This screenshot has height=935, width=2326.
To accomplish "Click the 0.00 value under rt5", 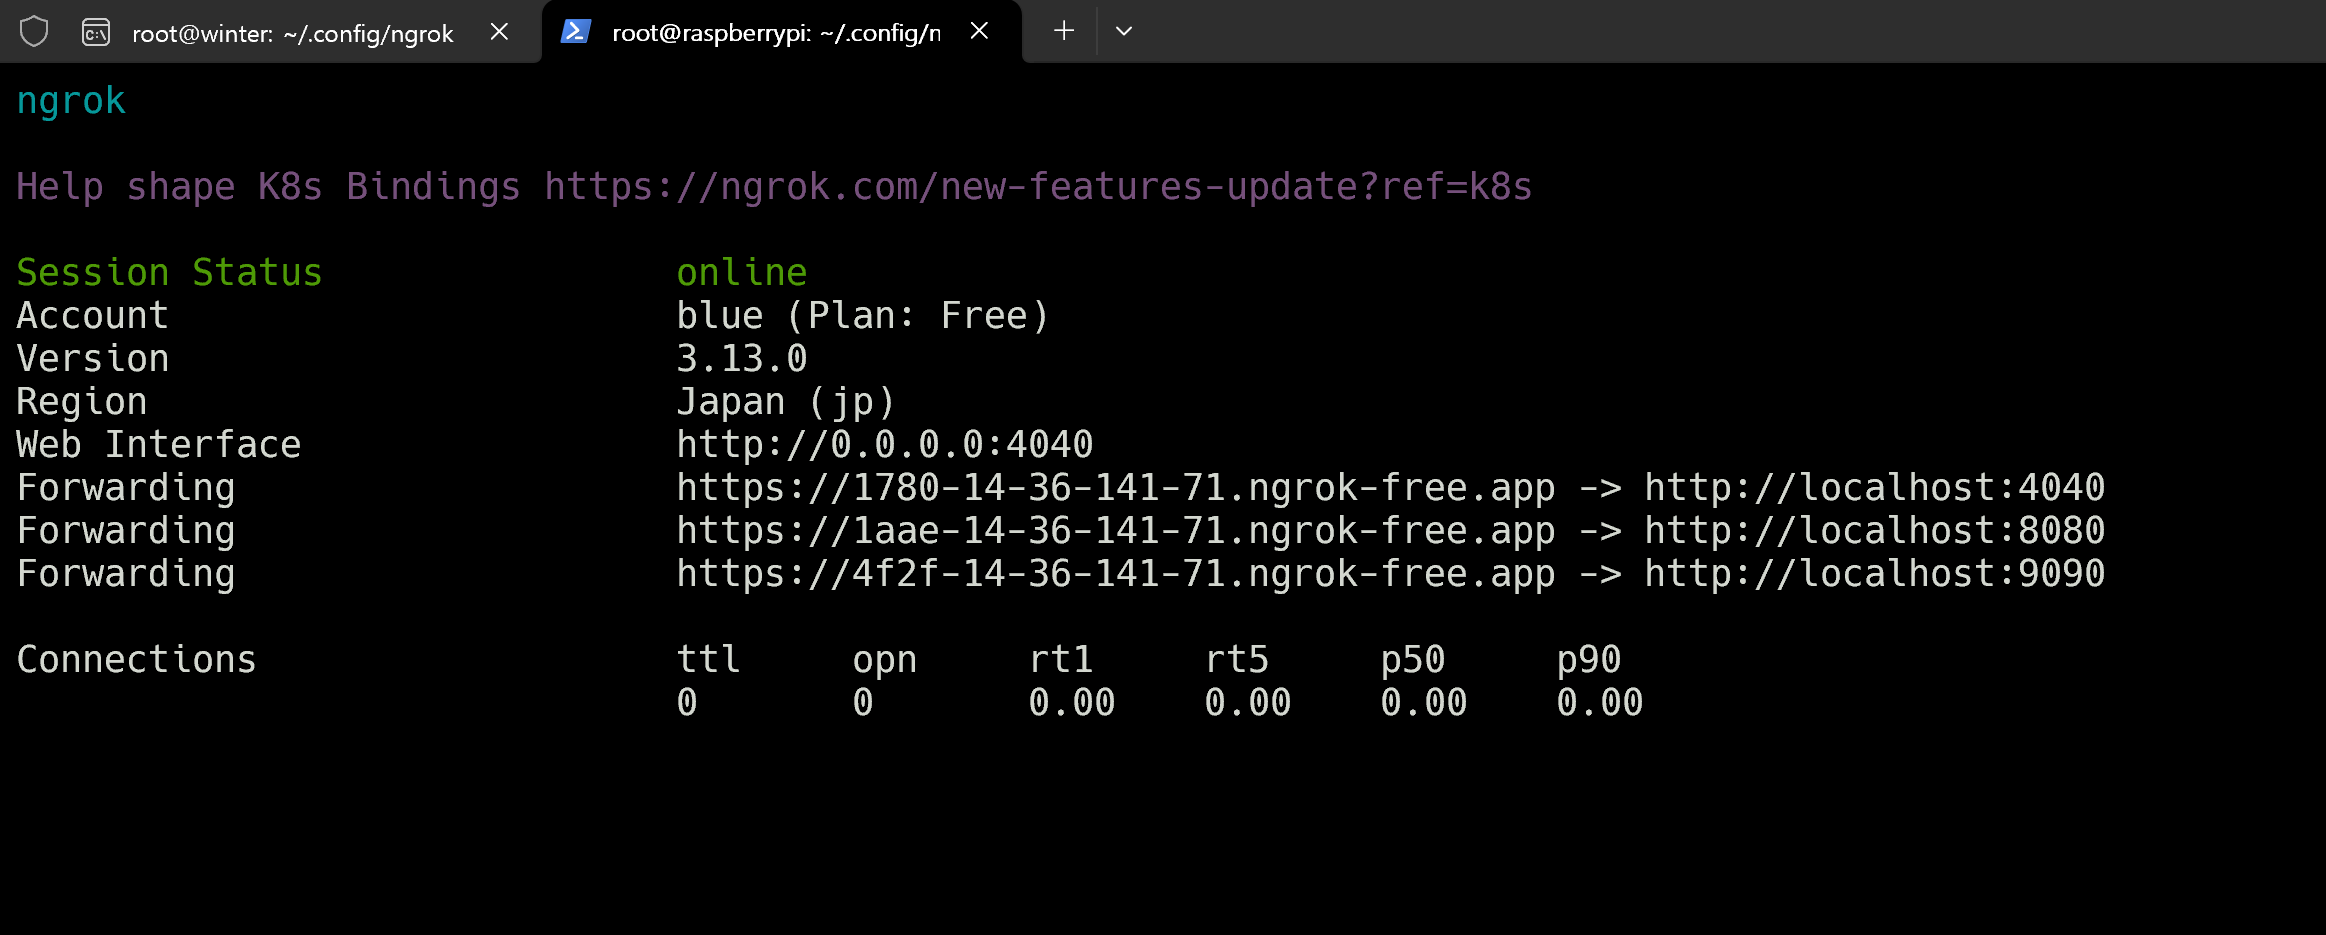I will (1248, 702).
